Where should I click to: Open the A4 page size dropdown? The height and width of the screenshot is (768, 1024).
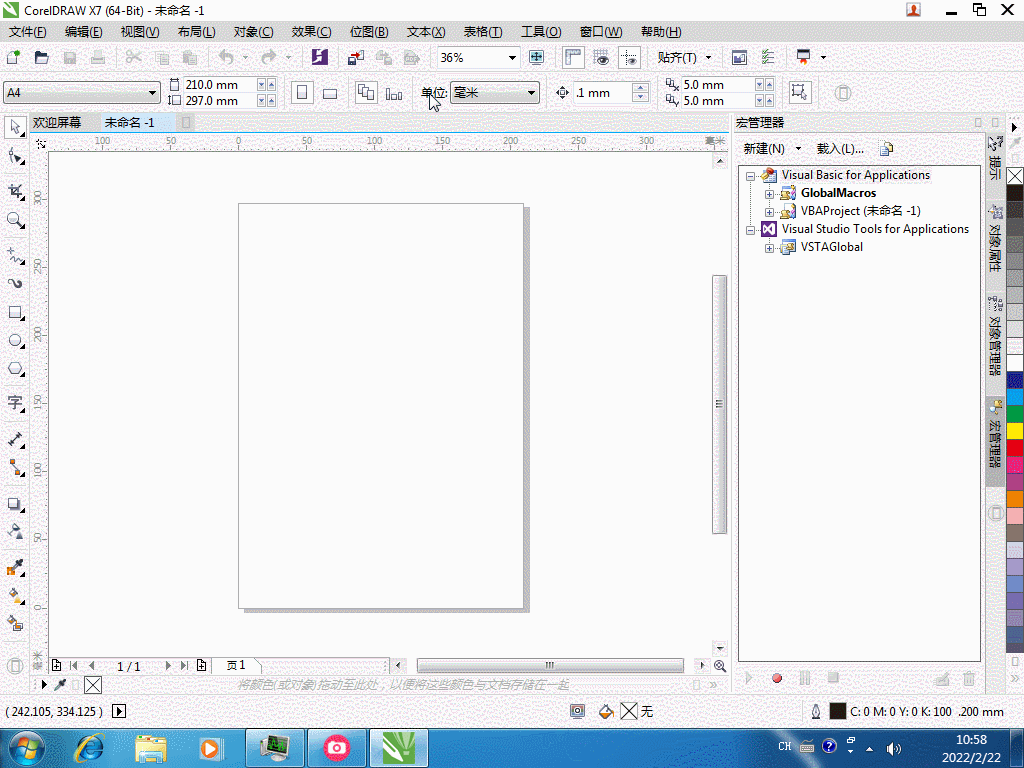click(x=152, y=93)
